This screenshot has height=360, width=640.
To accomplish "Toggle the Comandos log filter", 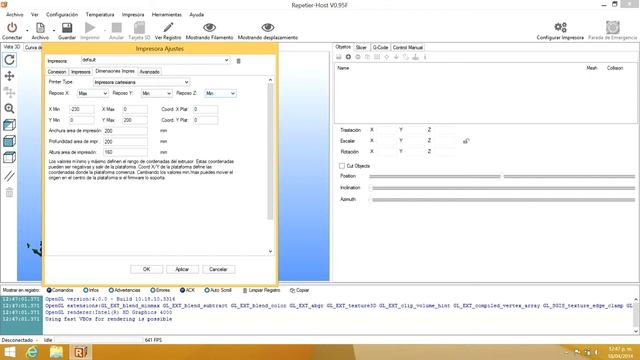I will click(60, 290).
